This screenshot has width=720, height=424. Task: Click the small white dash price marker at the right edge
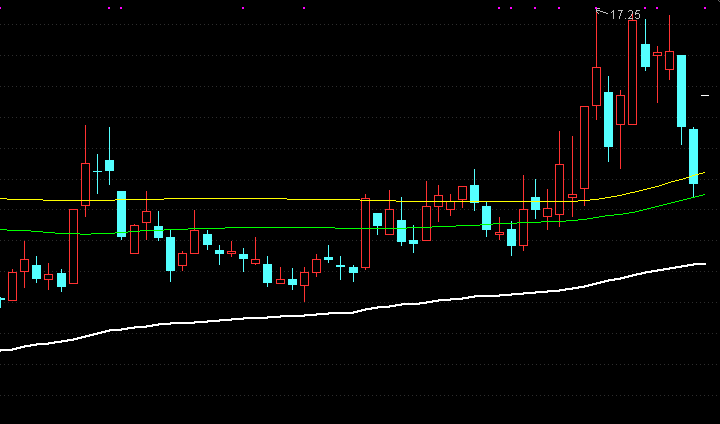coord(705,96)
